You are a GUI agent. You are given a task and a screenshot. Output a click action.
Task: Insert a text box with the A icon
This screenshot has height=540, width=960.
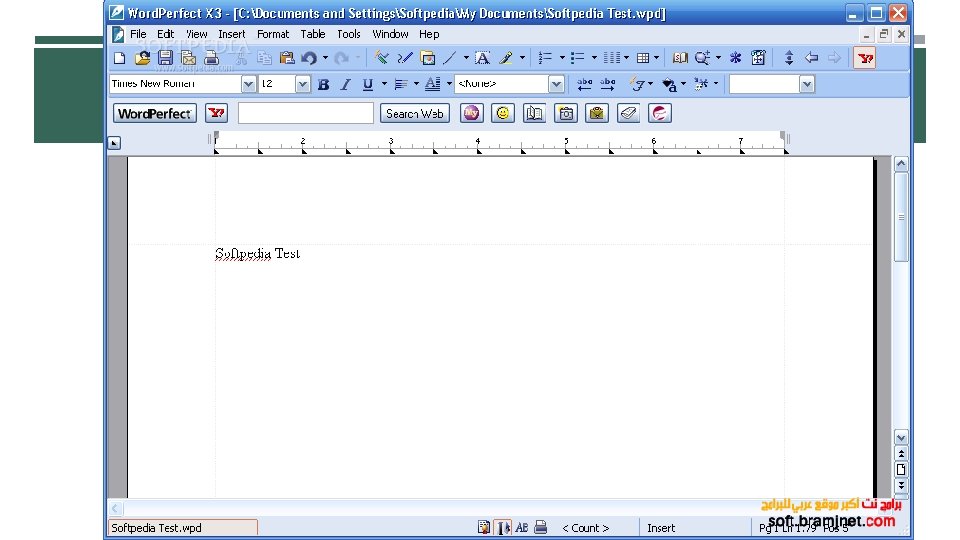[x=482, y=58]
